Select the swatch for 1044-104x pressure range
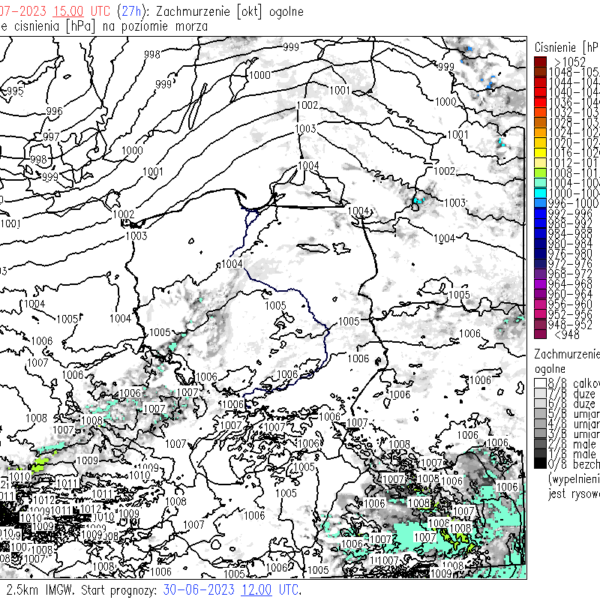 (540, 82)
